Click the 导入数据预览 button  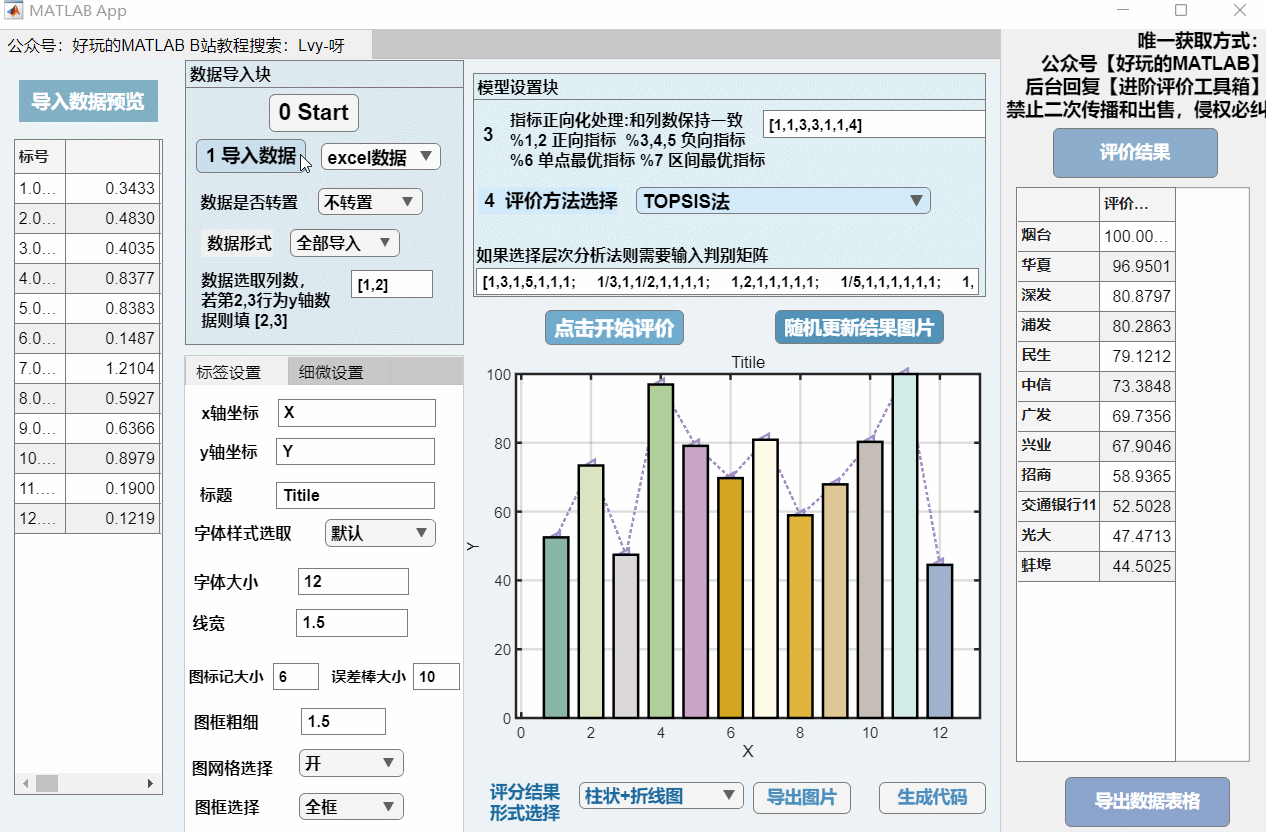point(88,101)
